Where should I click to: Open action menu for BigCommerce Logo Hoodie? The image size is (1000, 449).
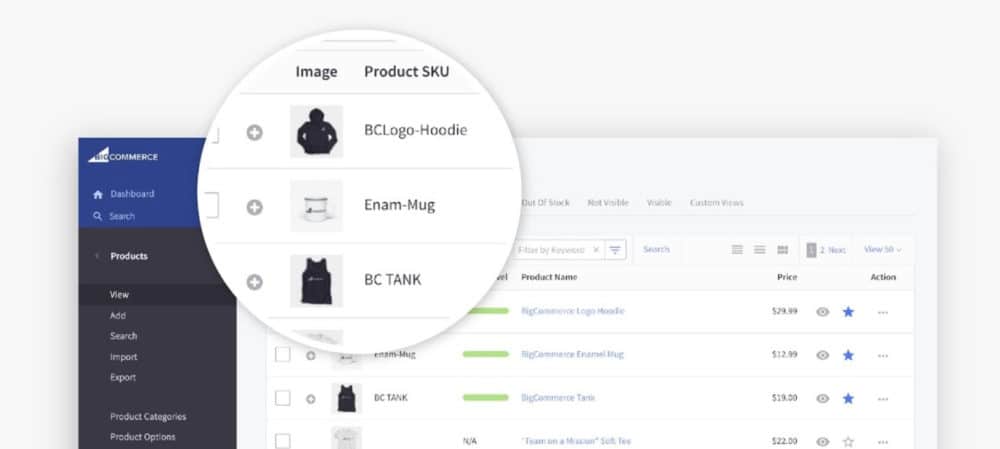tap(883, 313)
